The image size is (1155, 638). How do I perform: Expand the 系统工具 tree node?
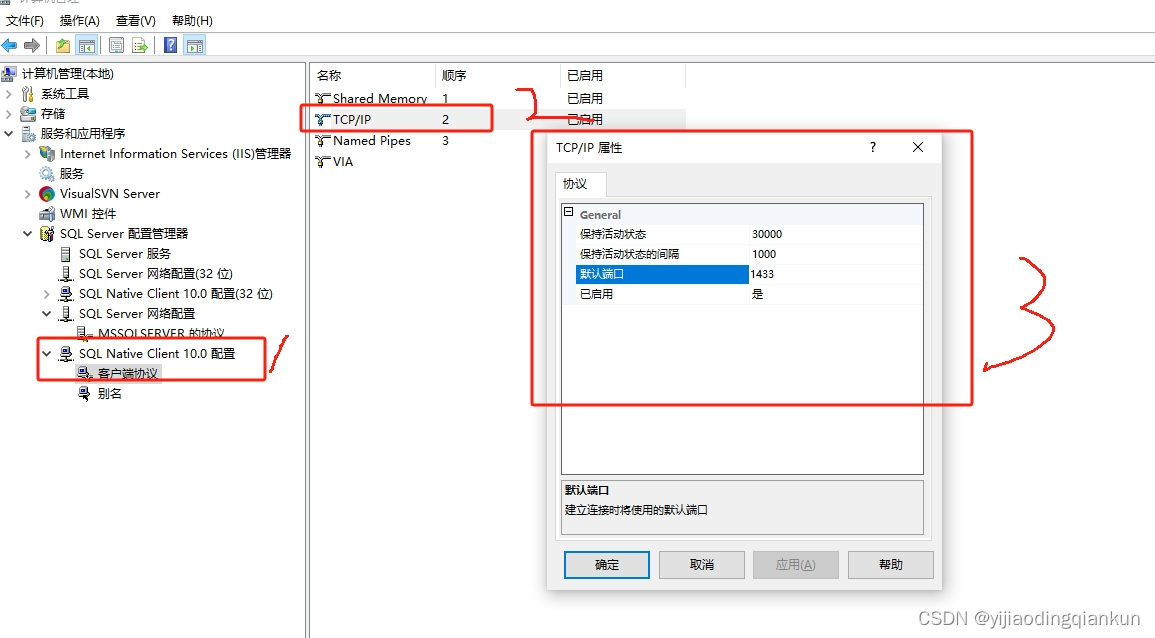click(9, 94)
